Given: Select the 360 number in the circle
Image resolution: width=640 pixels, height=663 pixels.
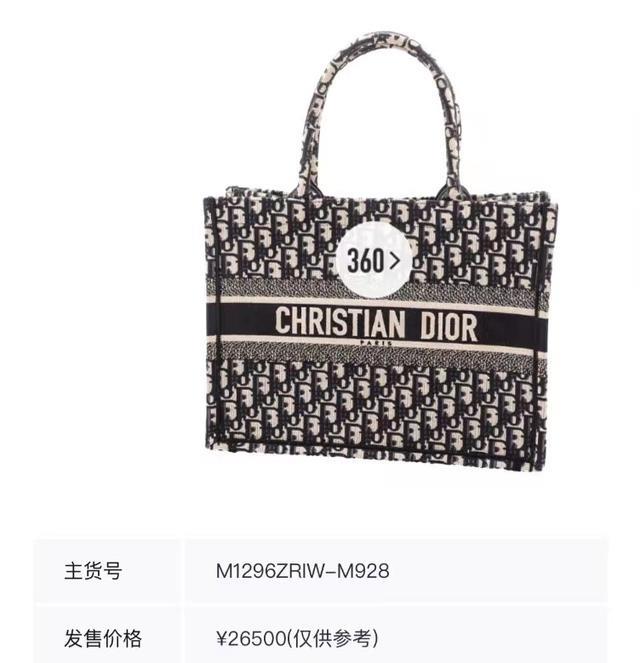Looking at the screenshot, I should pyautogui.click(x=366, y=260).
